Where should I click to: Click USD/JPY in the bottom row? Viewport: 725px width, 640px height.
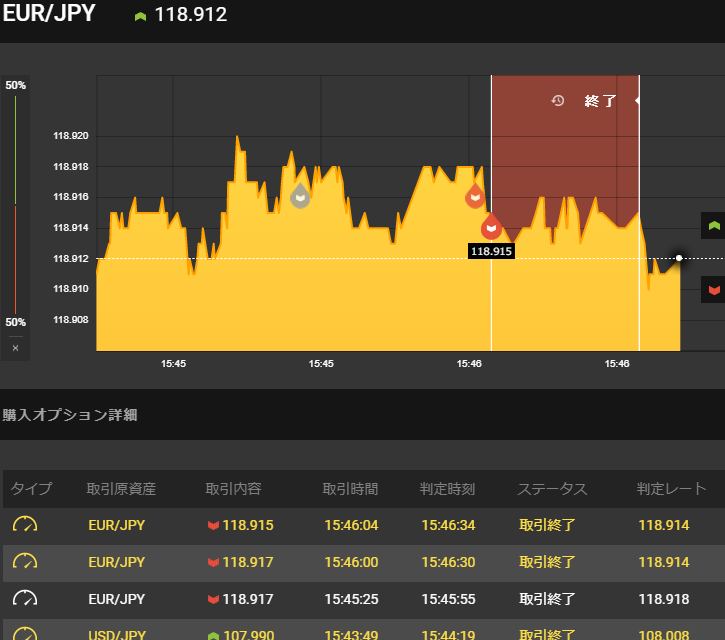coord(117,634)
